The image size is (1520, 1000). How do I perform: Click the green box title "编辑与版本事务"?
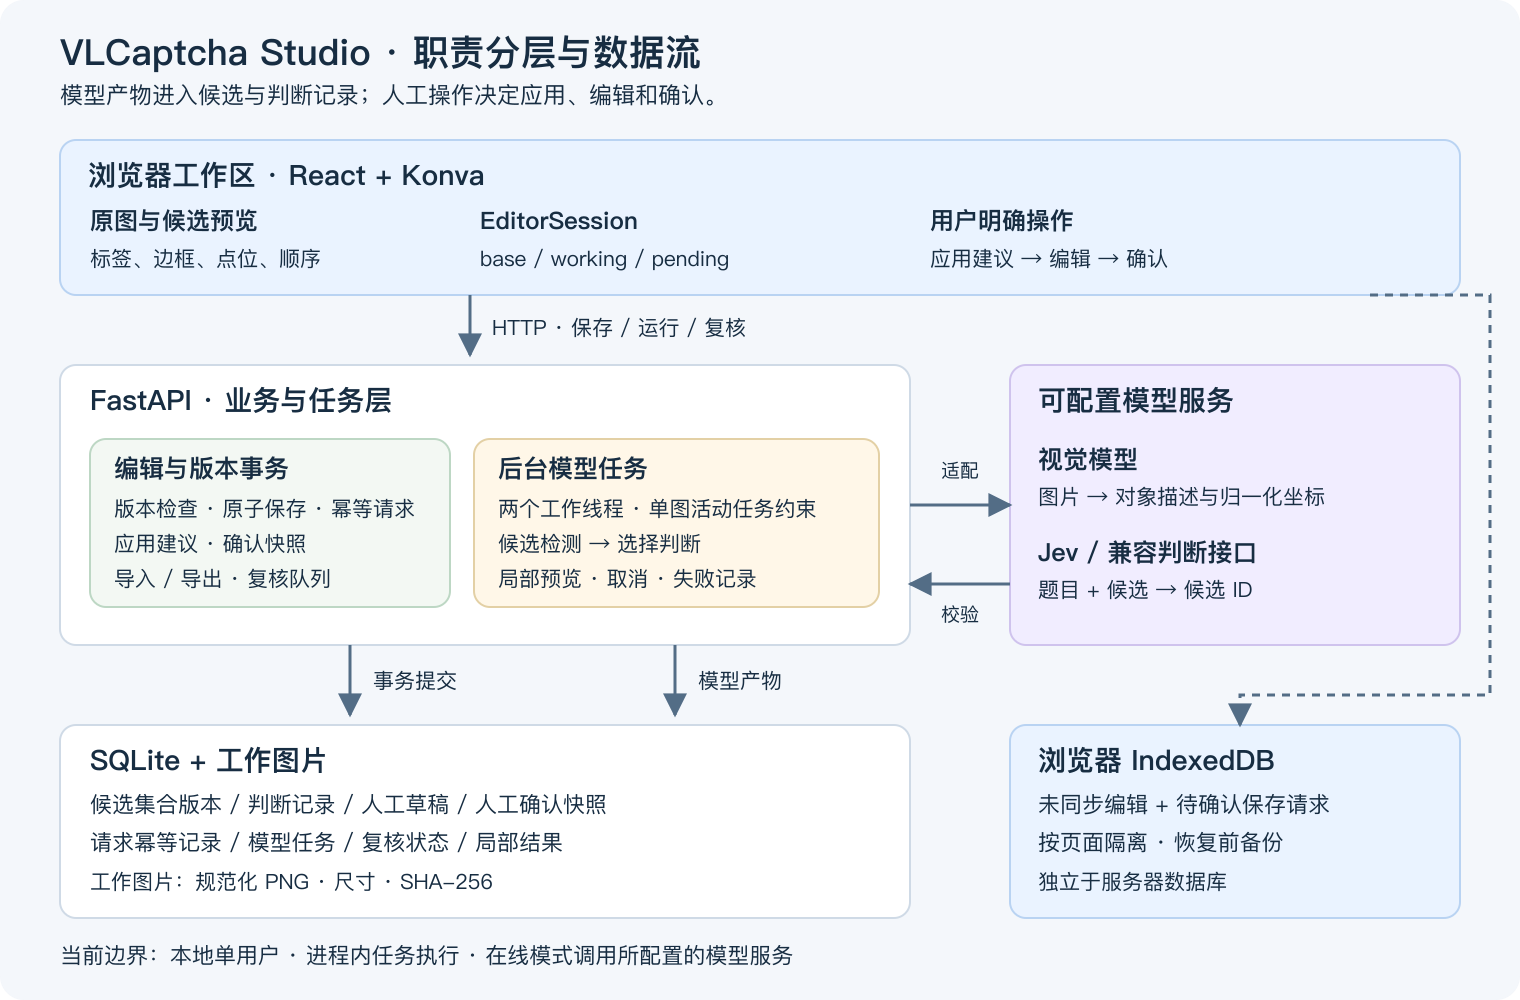[201, 468]
